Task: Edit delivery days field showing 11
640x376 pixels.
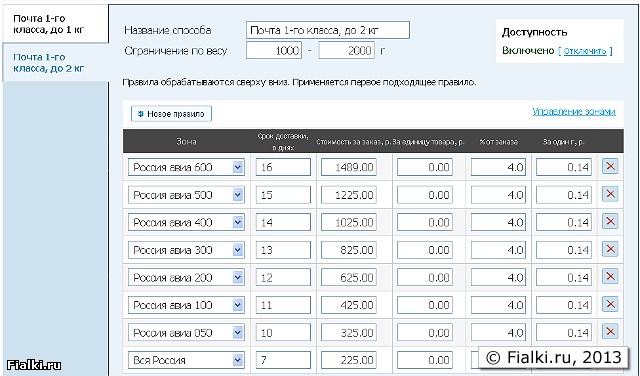Action: (x=283, y=305)
